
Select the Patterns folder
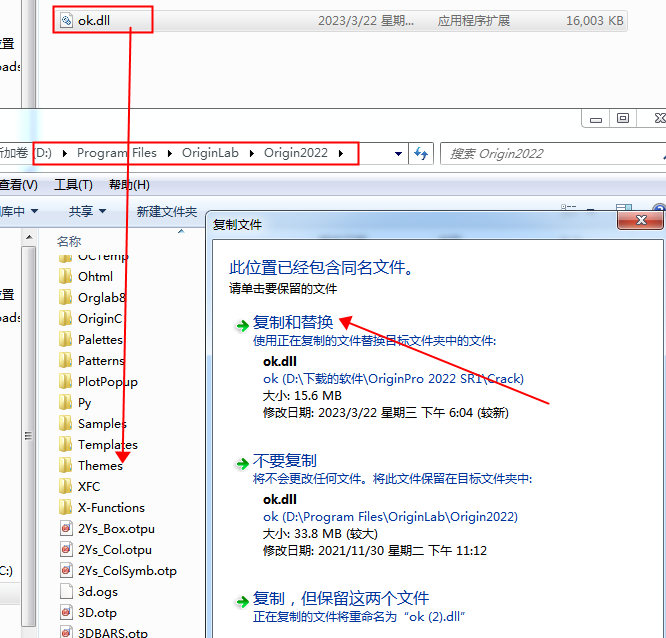click(x=101, y=361)
